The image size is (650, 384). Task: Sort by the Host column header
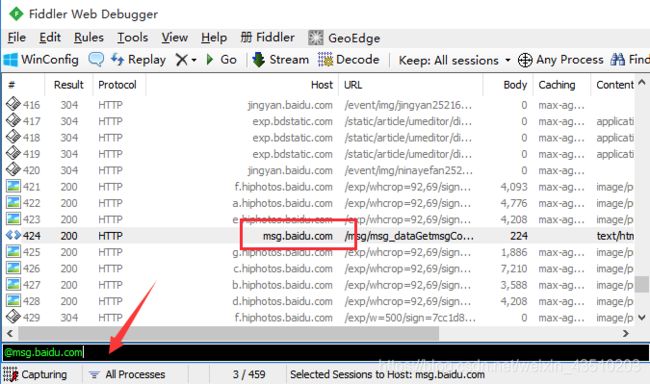322,85
